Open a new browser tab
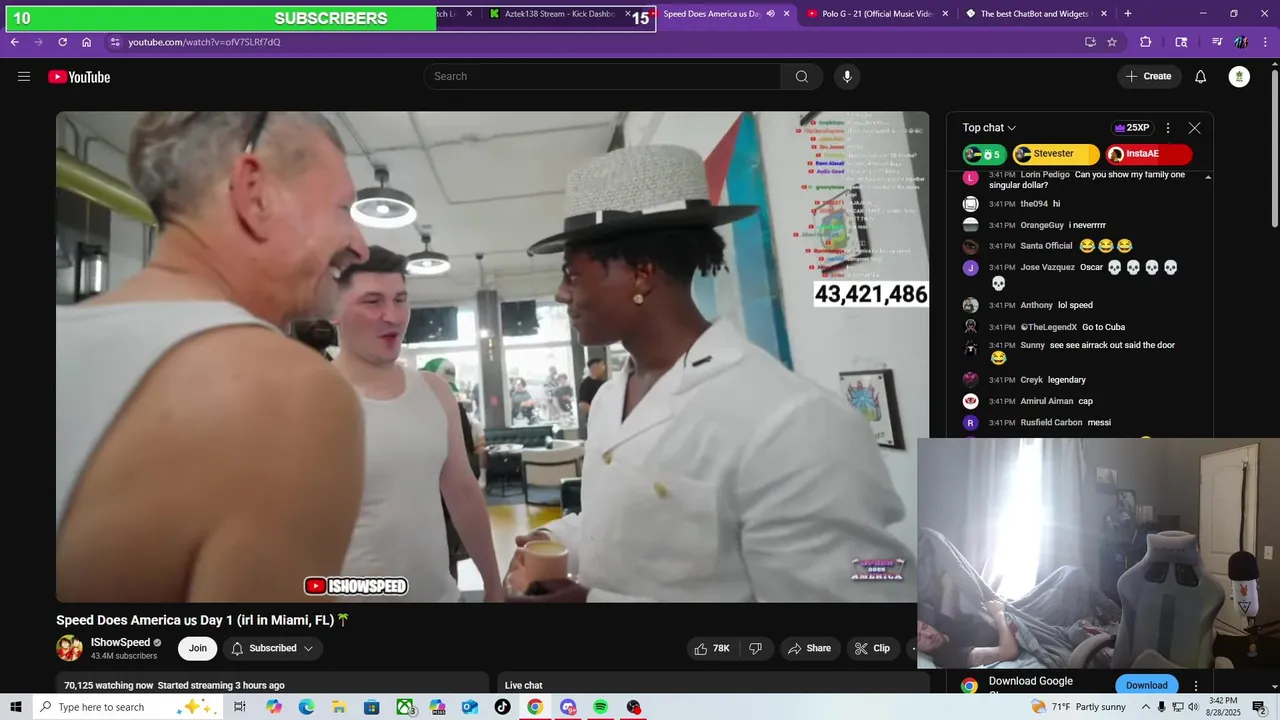 coord(1128,14)
